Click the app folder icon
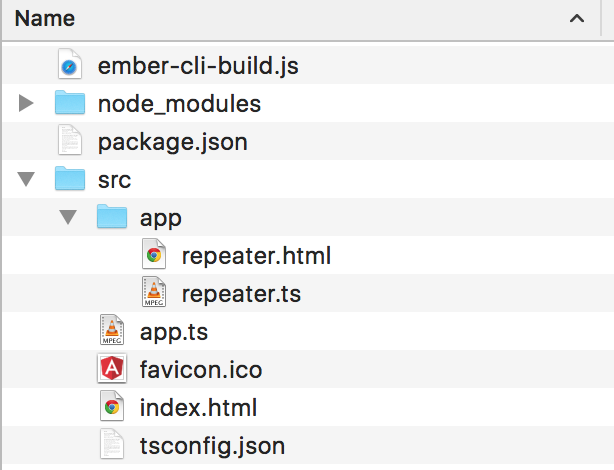This screenshot has height=470, width=614. coord(111,217)
